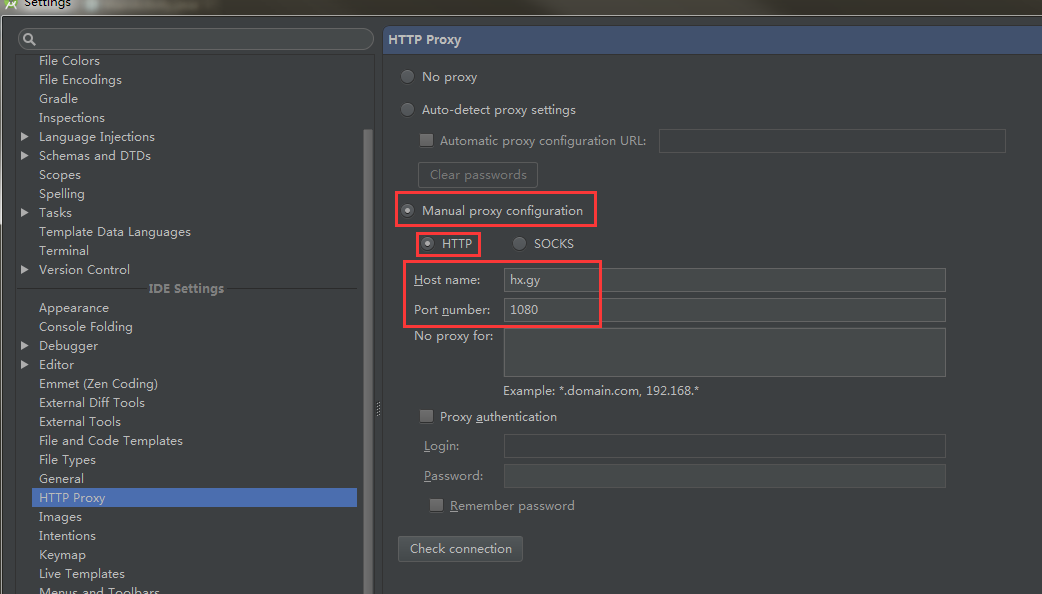Click the Check connection button

[461, 549]
